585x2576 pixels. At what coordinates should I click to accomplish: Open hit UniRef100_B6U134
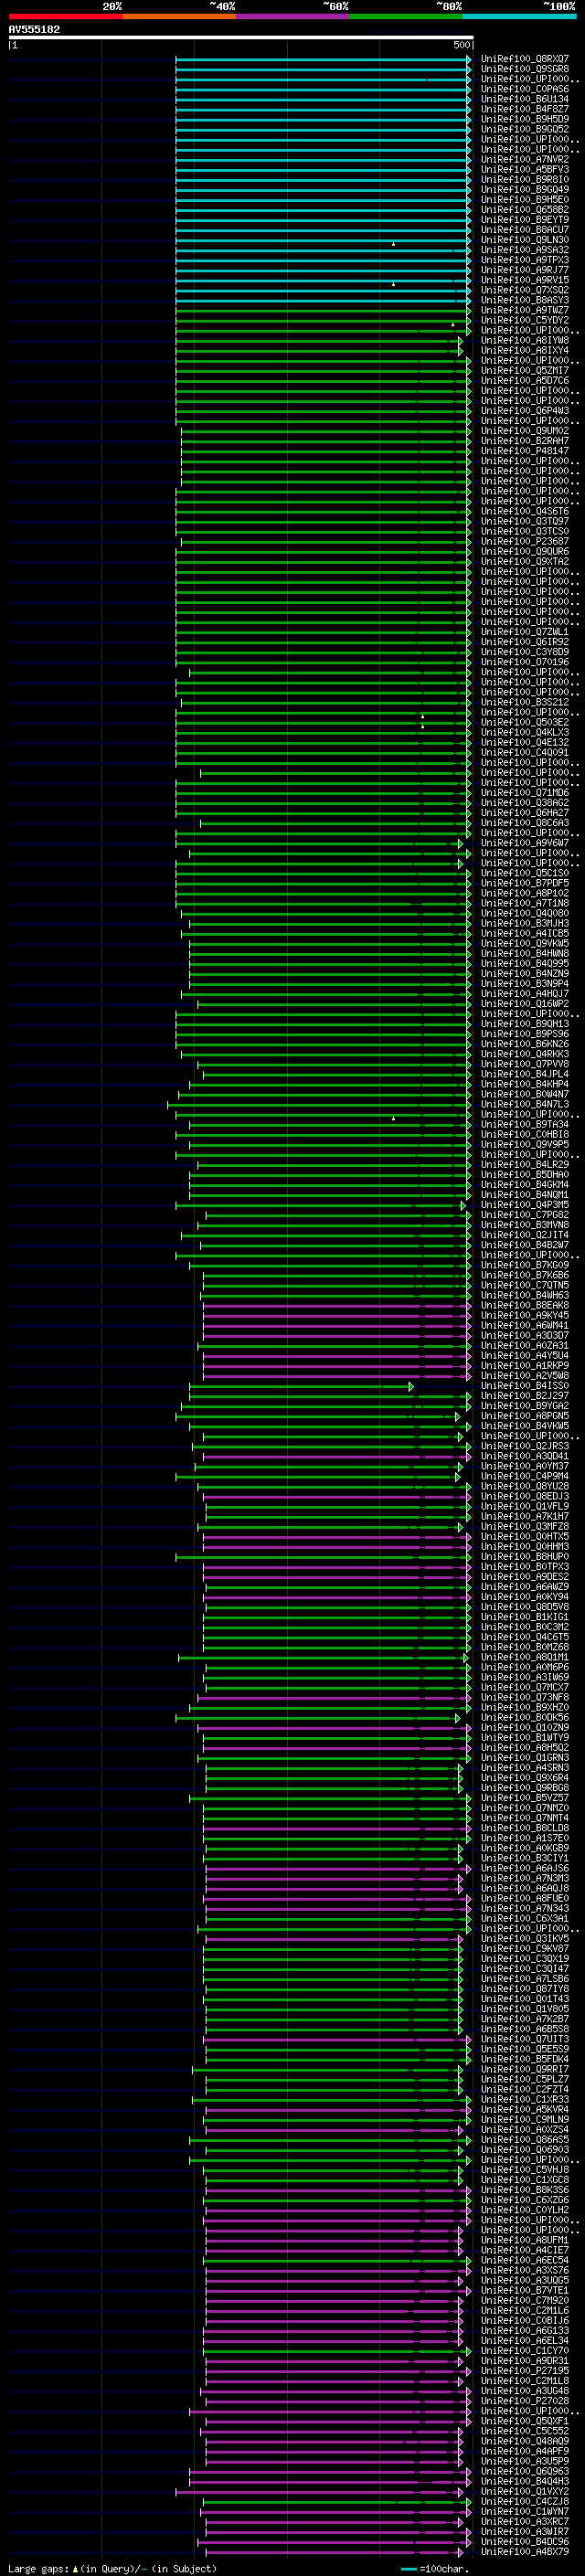pyautogui.click(x=524, y=99)
